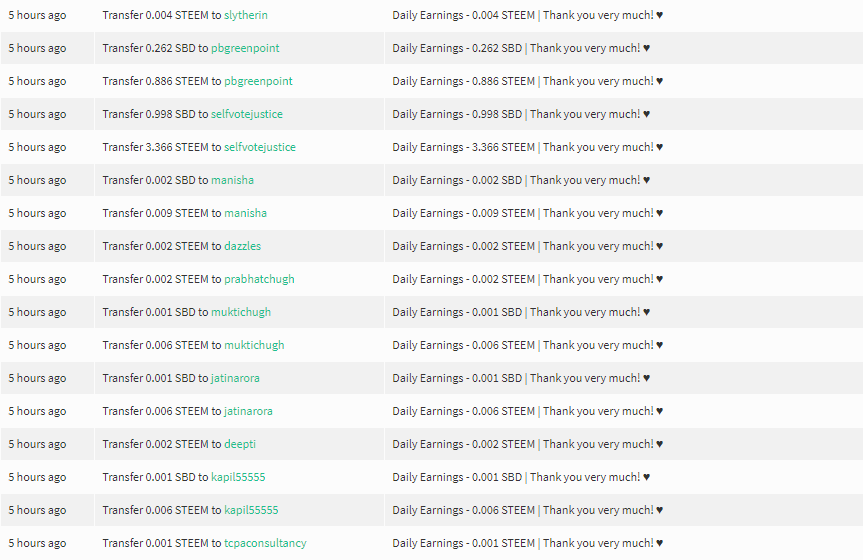This screenshot has height=560, width=863.
Task: Click '5 hours ago' in tcpaconsultancy row
Action: pyautogui.click(x=37, y=543)
